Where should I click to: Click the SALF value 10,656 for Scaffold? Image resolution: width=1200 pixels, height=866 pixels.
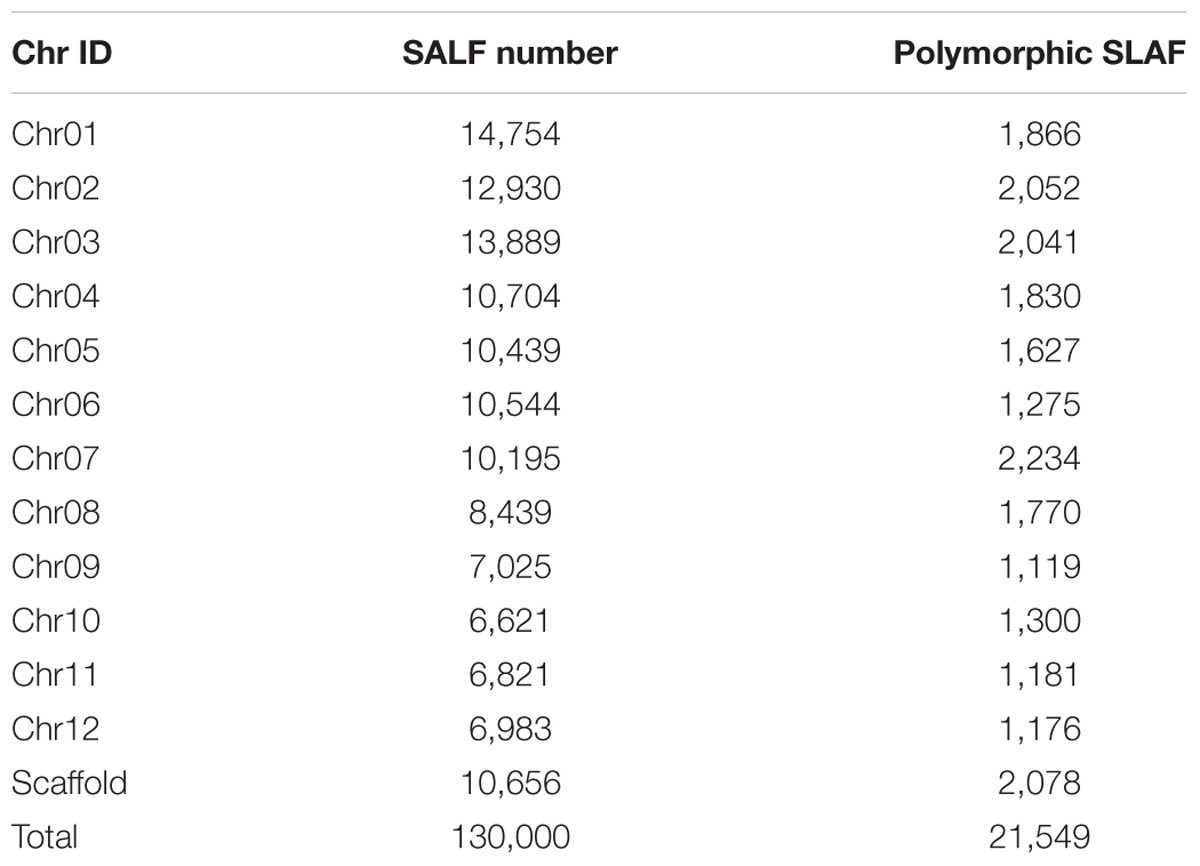[x=509, y=782]
